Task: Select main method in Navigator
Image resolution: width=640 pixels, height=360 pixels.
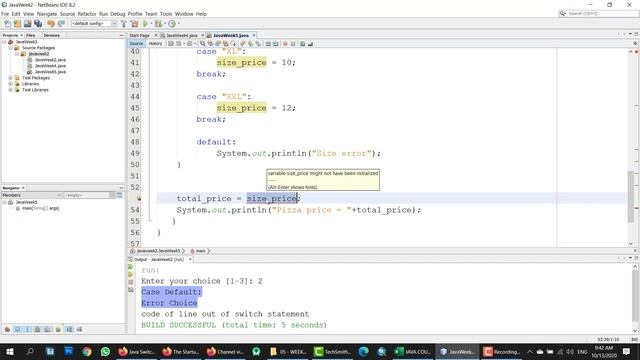Action: (40, 208)
